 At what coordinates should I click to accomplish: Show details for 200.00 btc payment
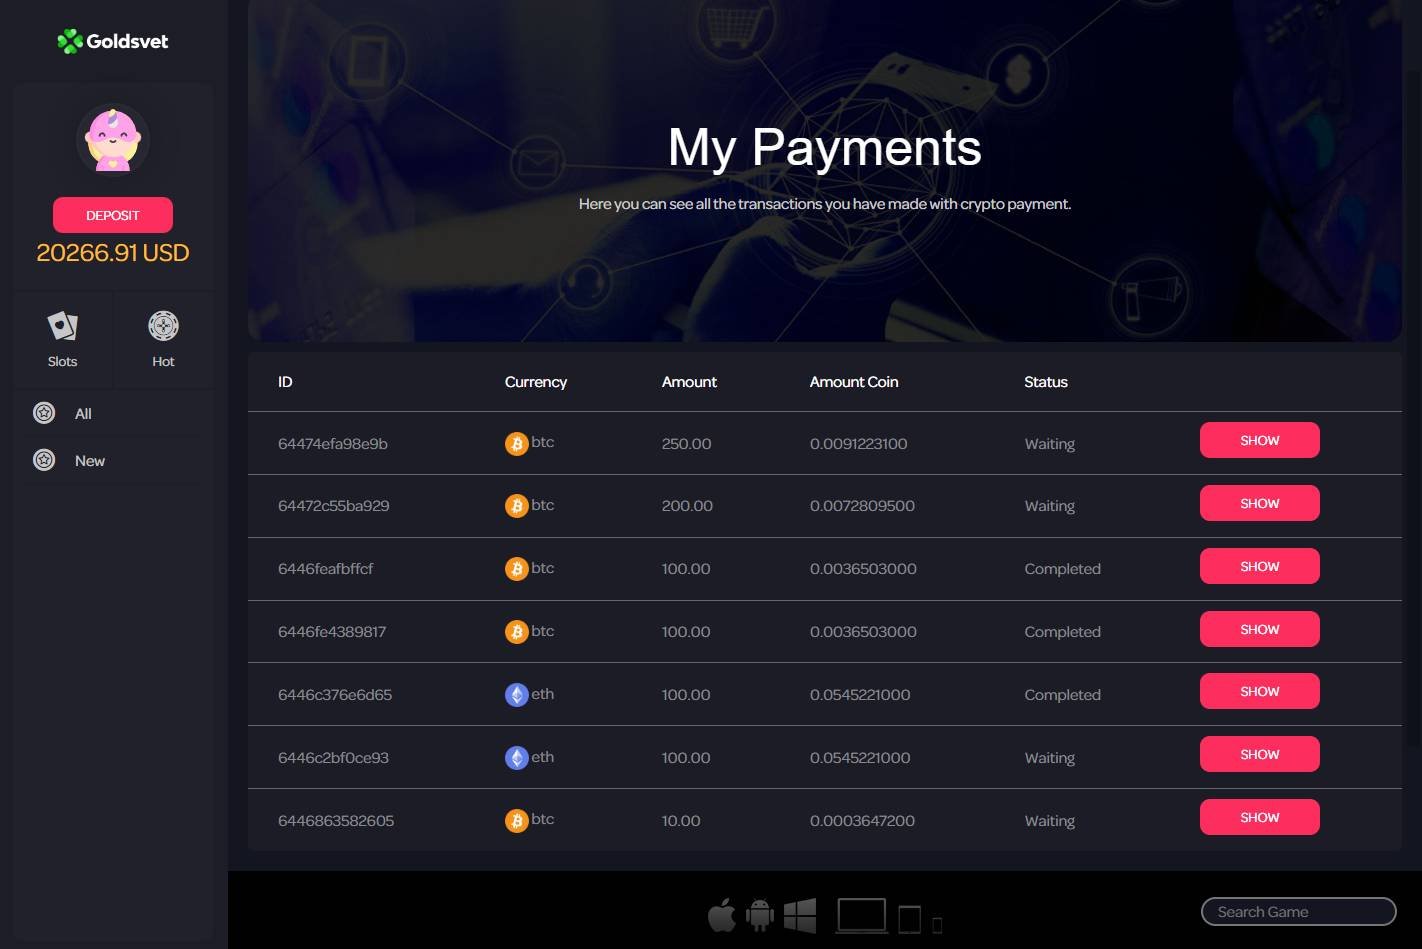pos(1259,503)
